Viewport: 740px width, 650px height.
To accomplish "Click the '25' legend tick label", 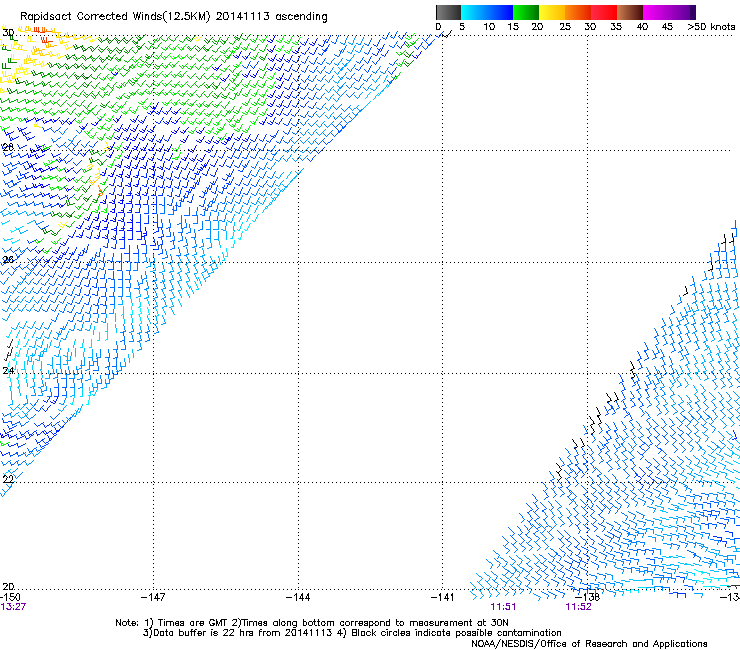I will click(565, 27).
